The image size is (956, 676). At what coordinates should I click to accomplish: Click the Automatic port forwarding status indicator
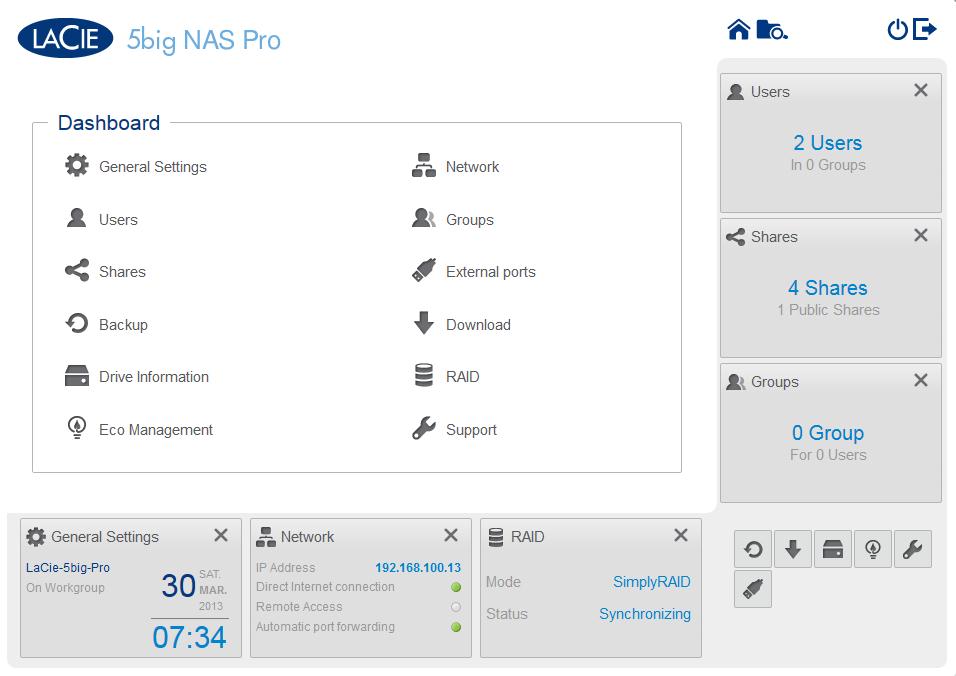click(x=455, y=627)
